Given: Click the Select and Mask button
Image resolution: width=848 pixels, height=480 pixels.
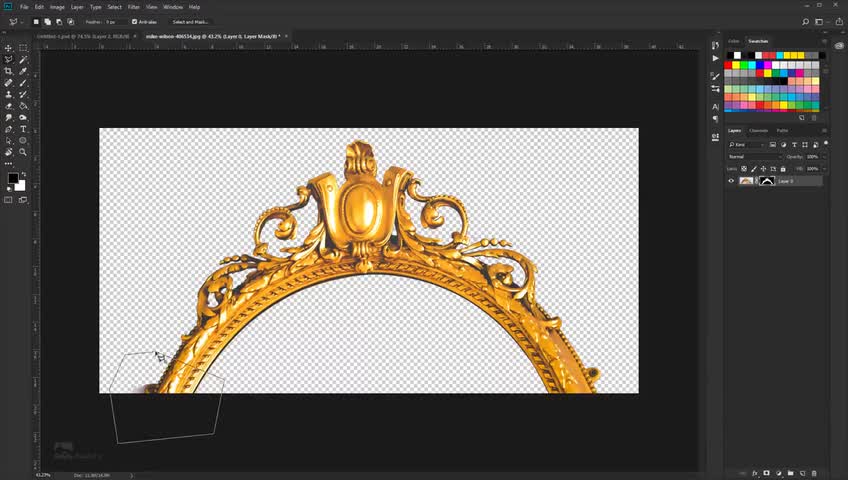Looking at the screenshot, I should pos(190,22).
